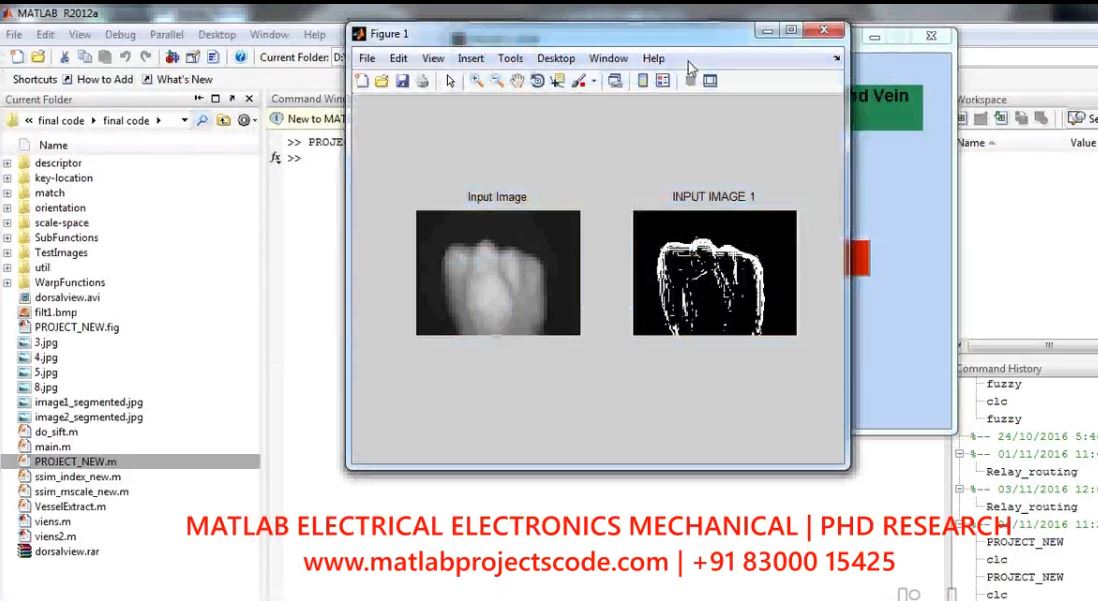Open the Current Folder path dropdown
Screen dimensions: 1098x601
pyautogui.click(x=184, y=121)
